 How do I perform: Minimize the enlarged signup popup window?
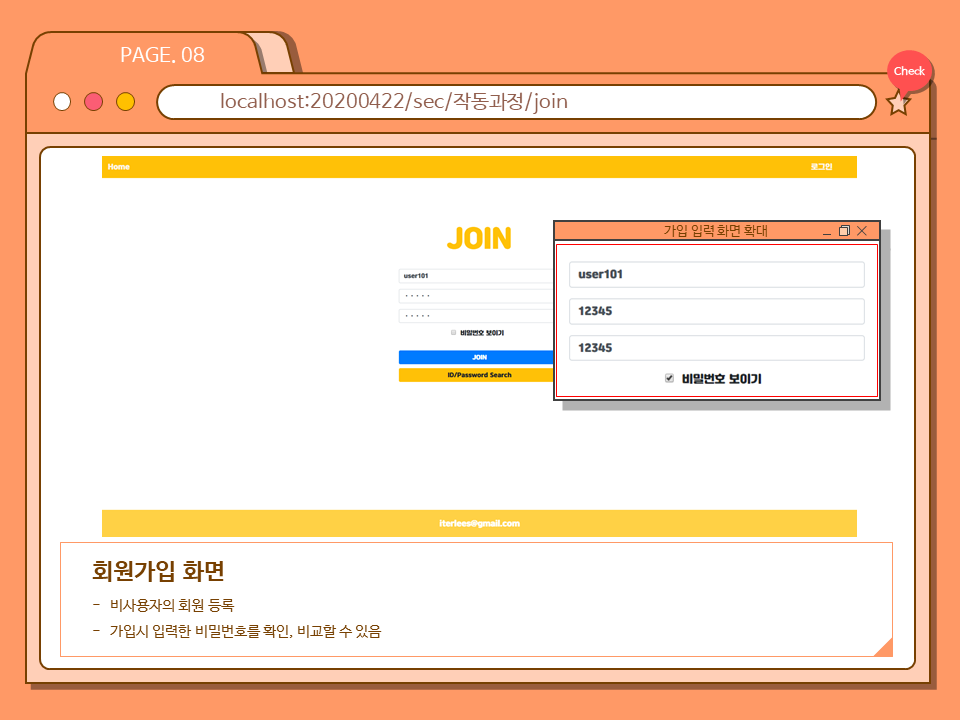point(827,231)
